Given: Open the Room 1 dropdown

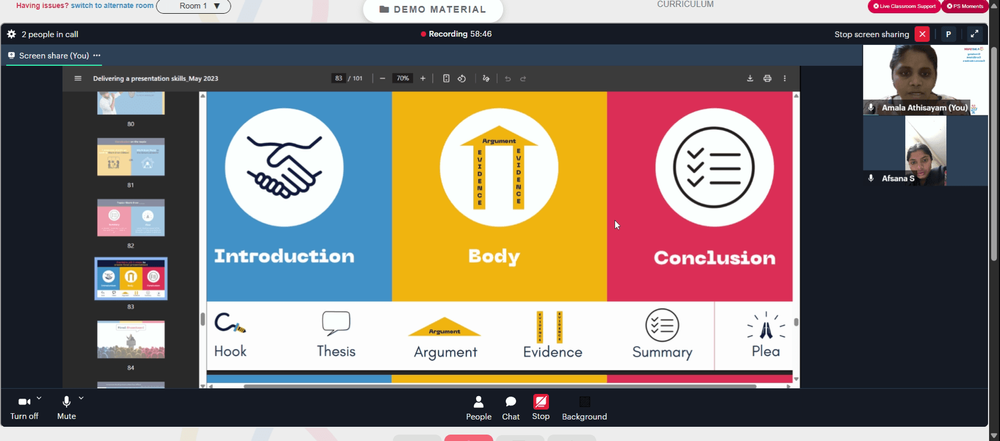Looking at the screenshot, I should (x=194, y=6).
